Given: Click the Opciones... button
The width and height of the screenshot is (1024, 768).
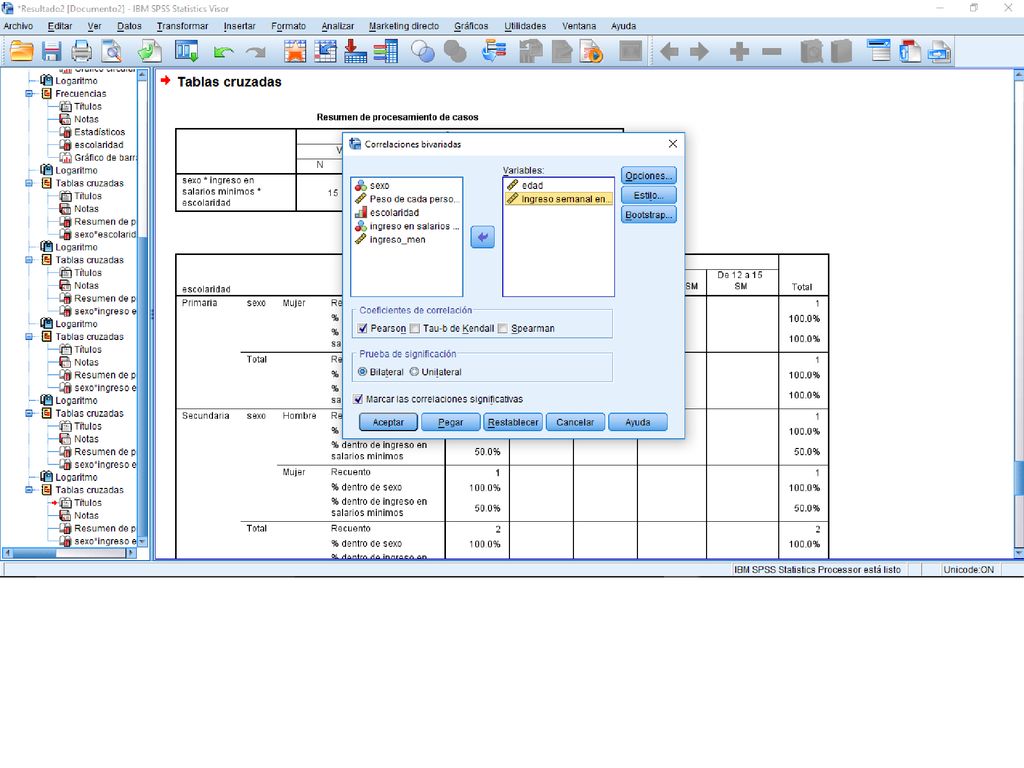Looking at the screenshot, I should tap(648, 176).
